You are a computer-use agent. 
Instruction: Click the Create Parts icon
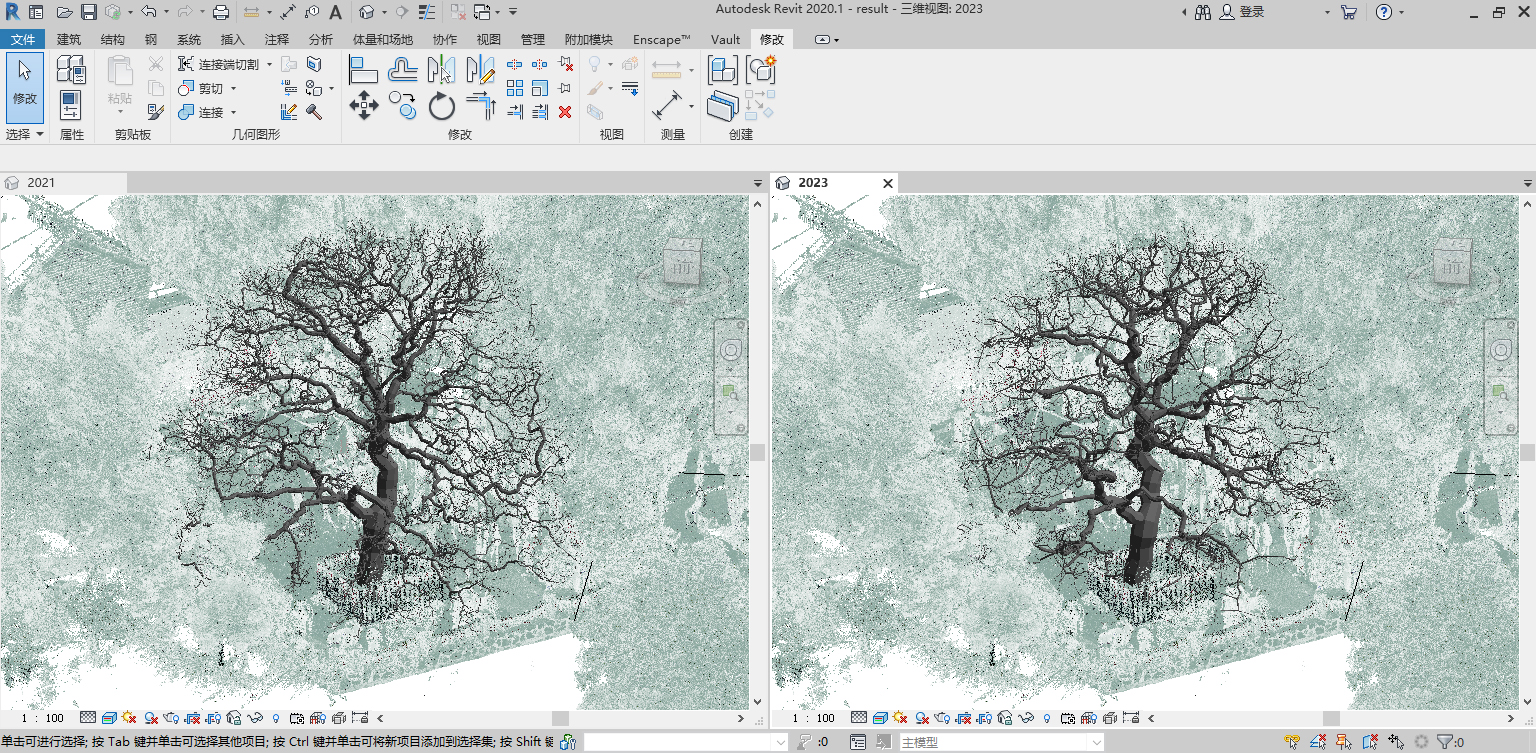723,105
